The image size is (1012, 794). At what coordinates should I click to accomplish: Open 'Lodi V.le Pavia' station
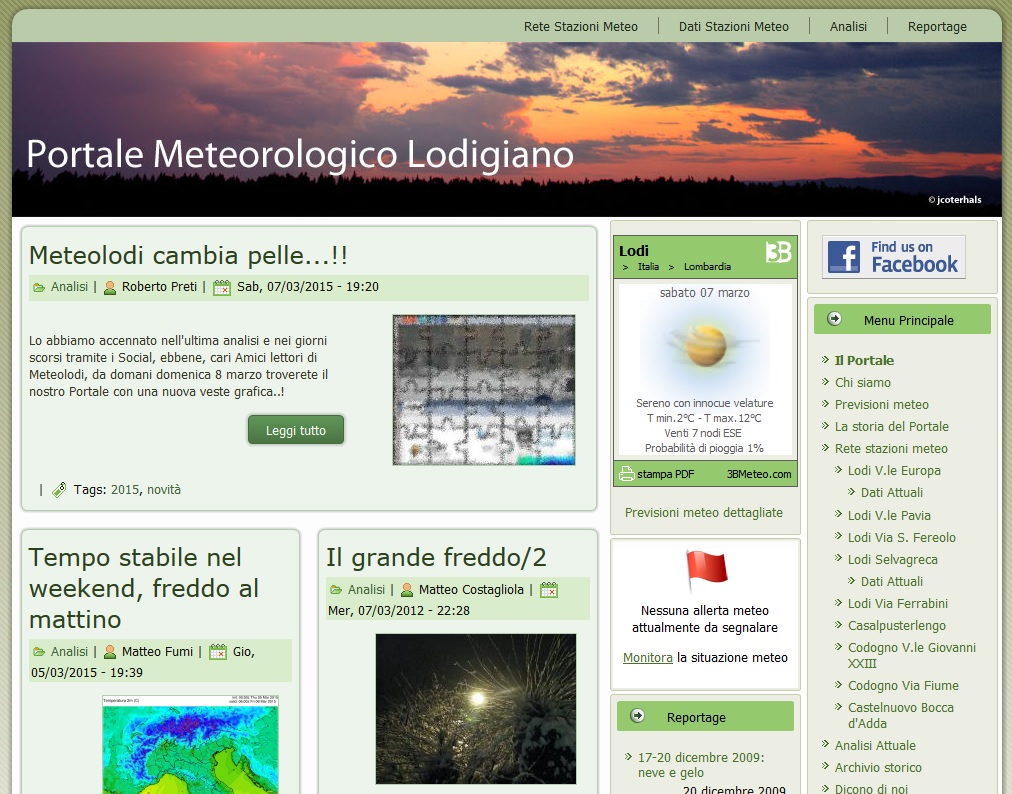point(889,516)
